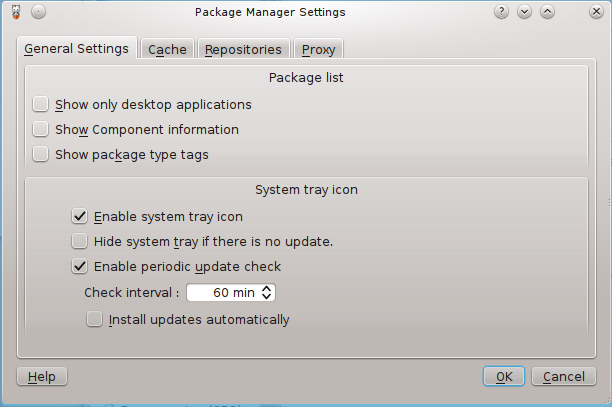This screenshot has width=612, height=407.
Task: Confirm settings with OK button
Action: pyautogui.click(x=504, y=376)
